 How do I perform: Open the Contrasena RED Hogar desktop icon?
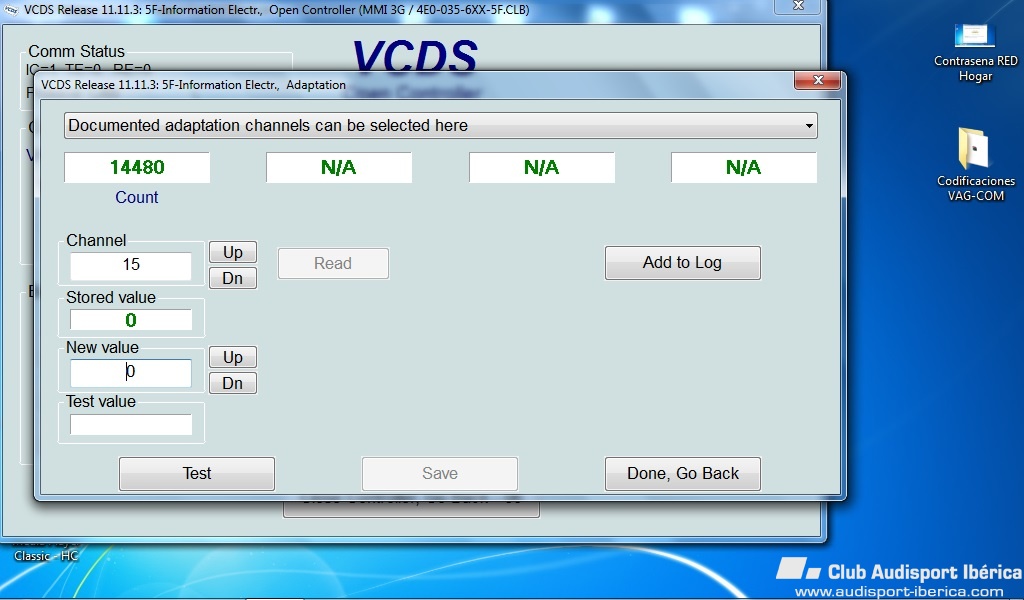click(975, 52)
